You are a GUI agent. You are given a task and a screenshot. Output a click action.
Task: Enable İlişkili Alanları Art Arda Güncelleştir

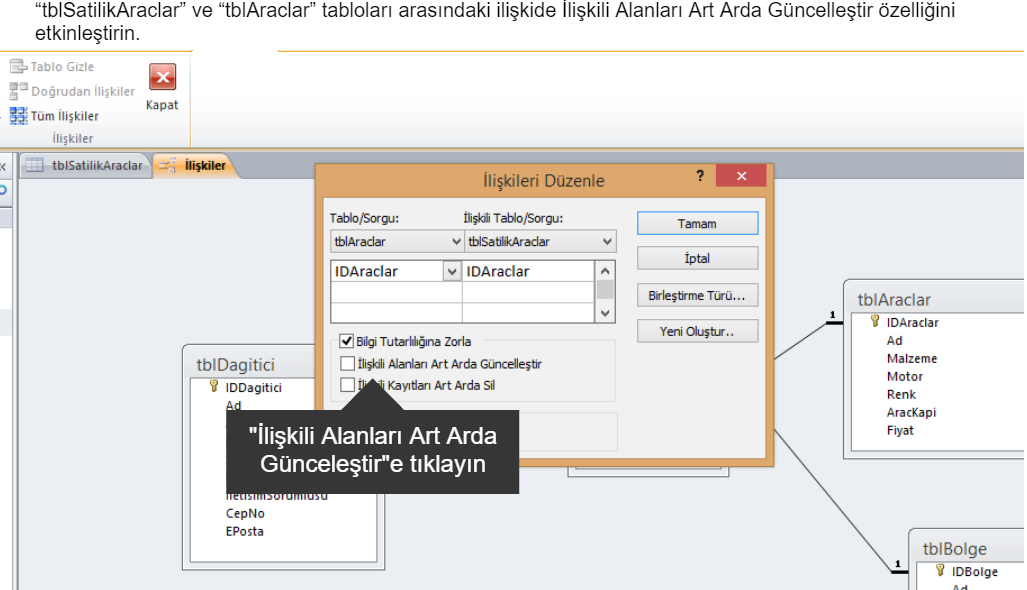tap(348, 363)
